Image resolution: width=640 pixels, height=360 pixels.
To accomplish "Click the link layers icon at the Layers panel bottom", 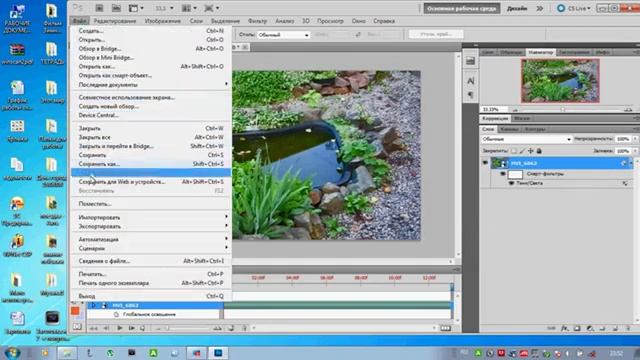I will click(x=551, y=328).
